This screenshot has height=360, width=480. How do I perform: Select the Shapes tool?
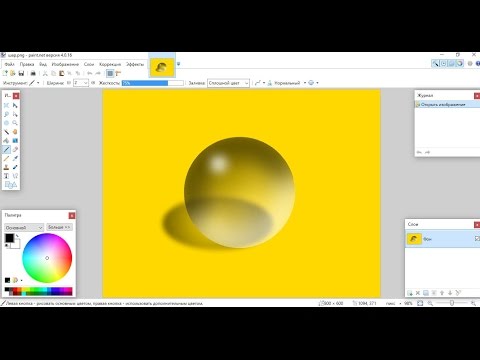point(11,185)
